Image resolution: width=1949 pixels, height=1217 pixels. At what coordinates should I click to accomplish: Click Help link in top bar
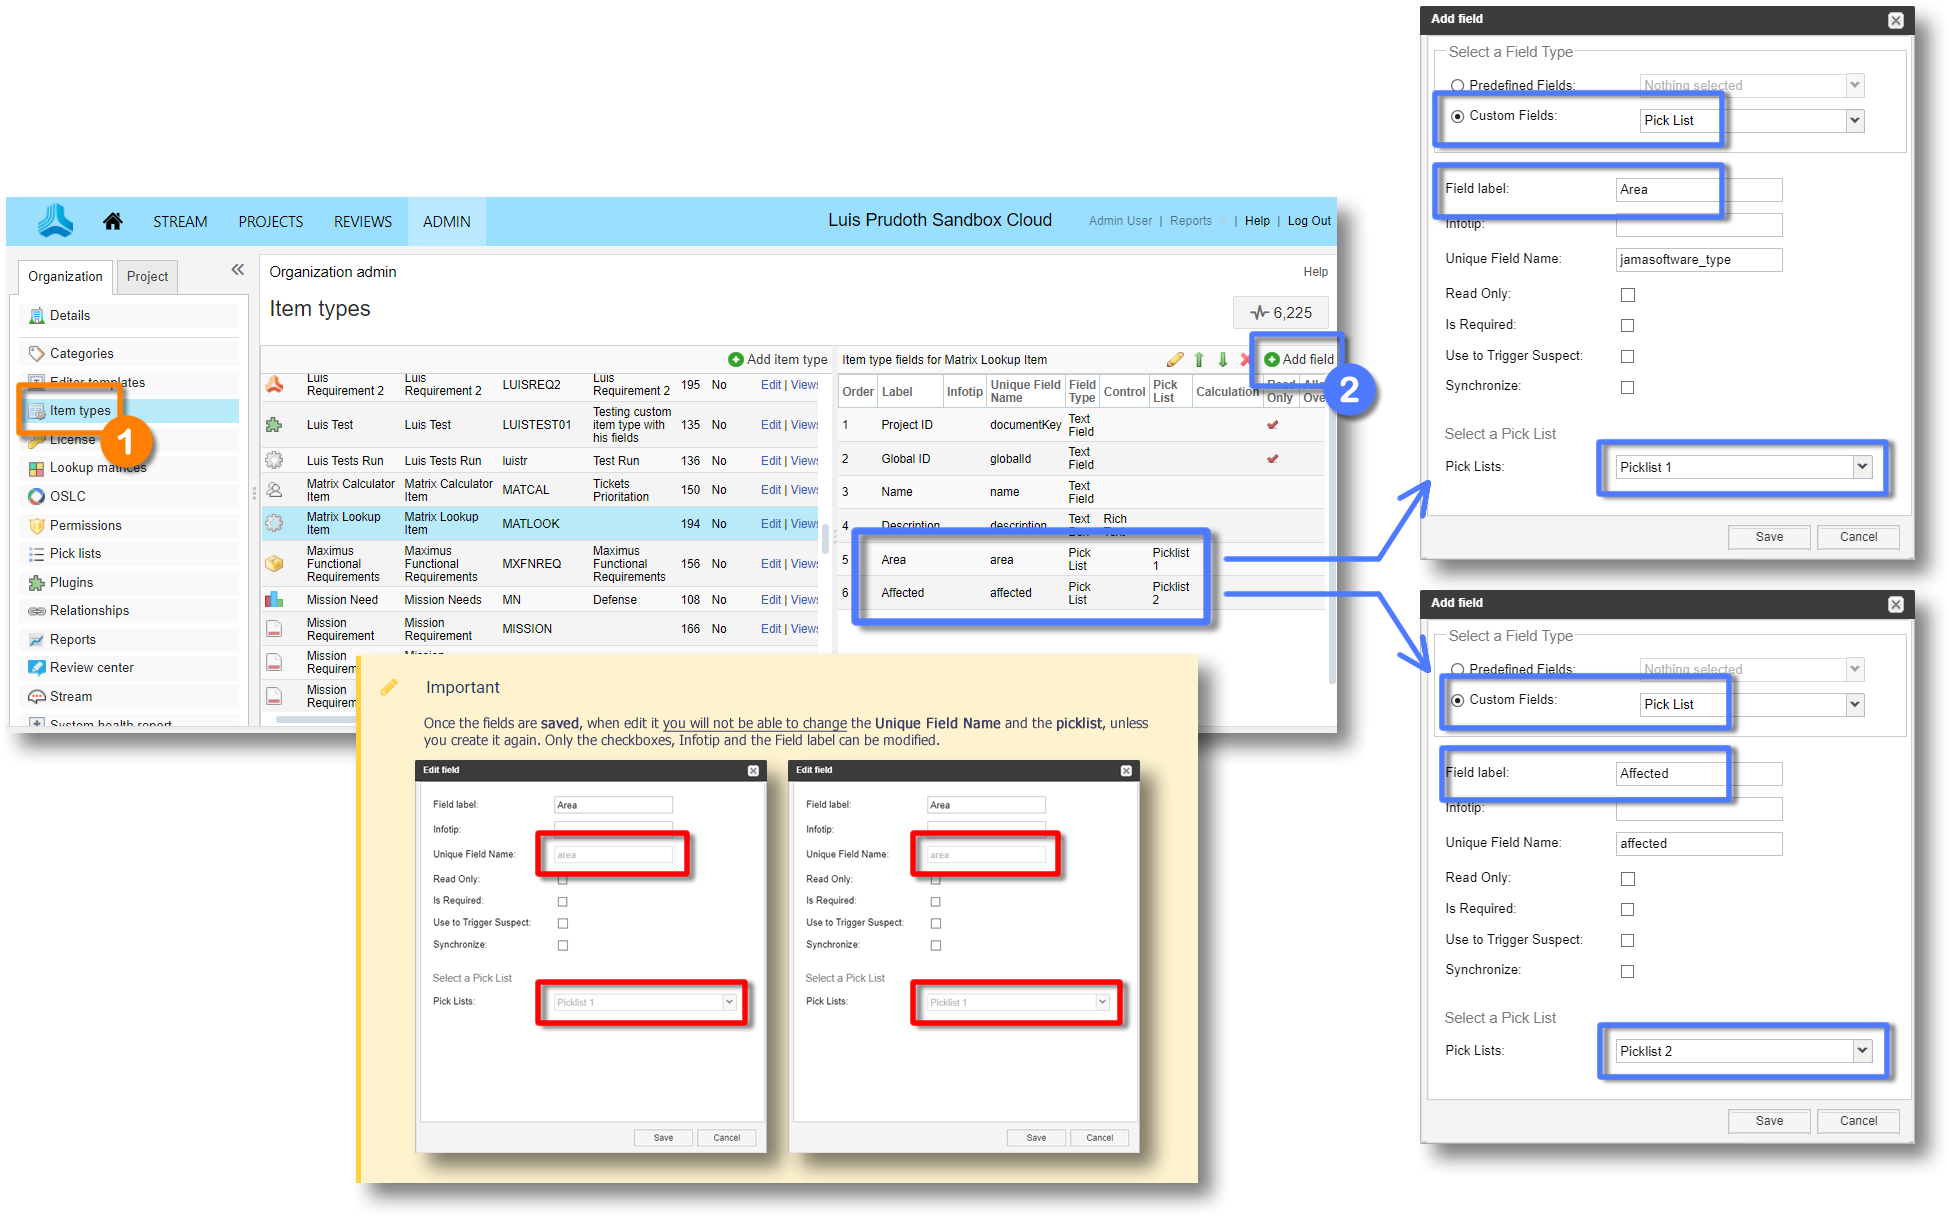[1257, 221]
